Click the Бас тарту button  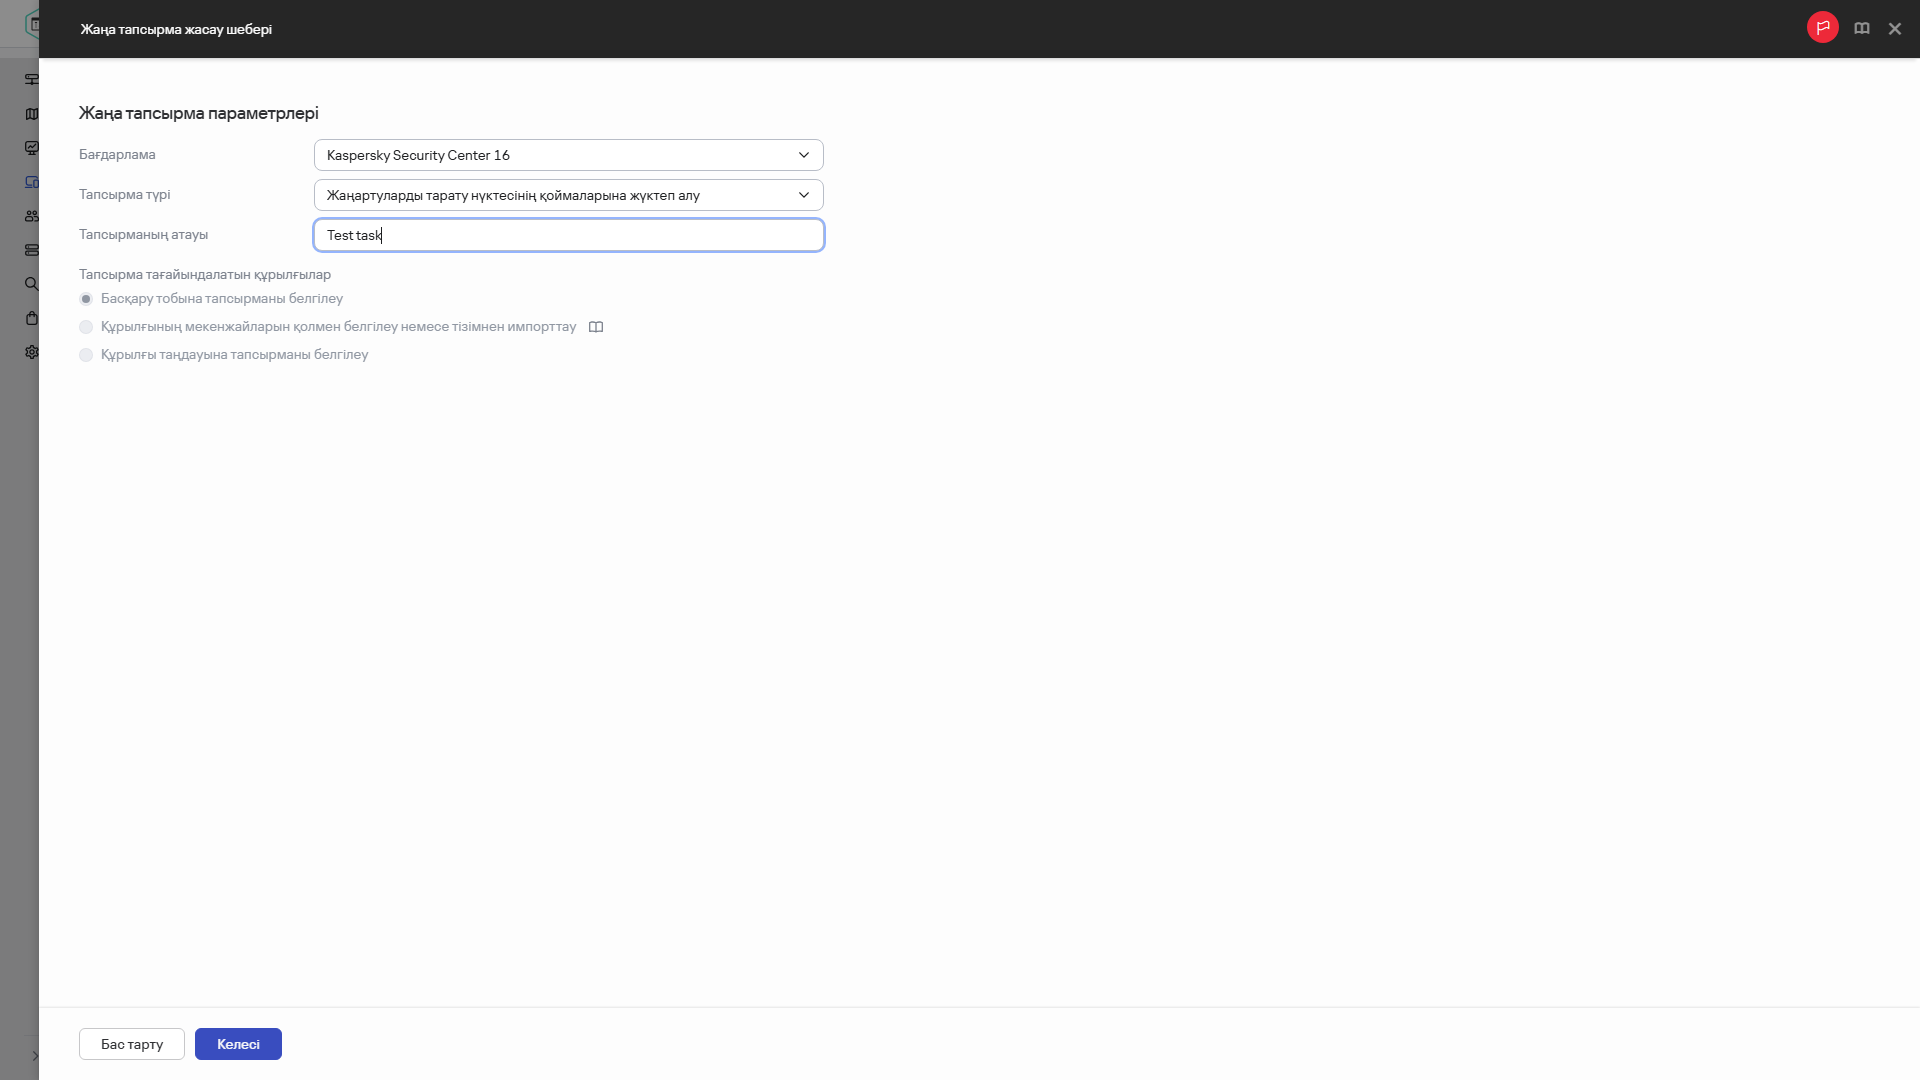coord(132,1044)
